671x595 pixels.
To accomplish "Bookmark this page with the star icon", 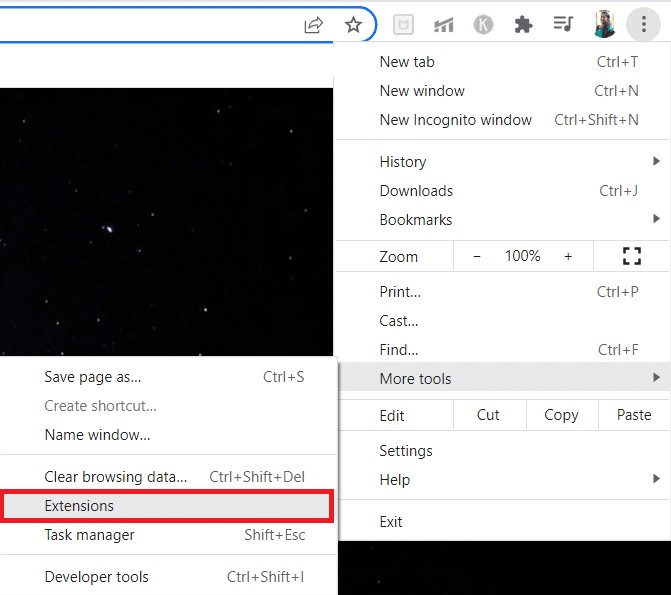I will (353, 24).
